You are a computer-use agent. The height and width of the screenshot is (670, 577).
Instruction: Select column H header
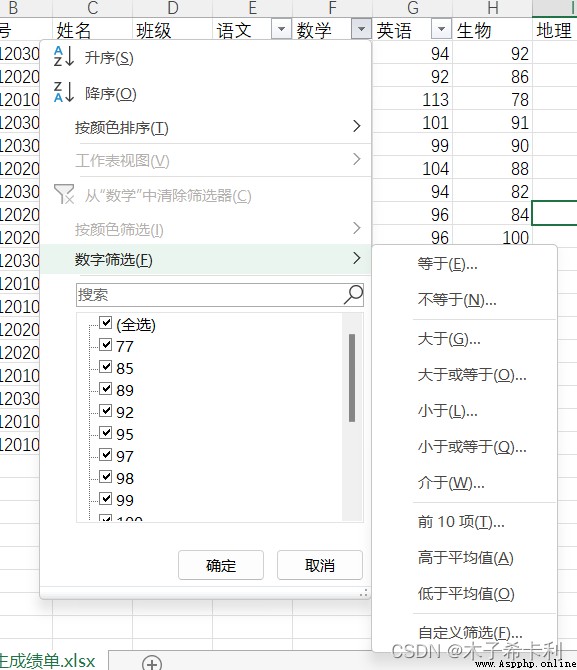pos(492,8)
